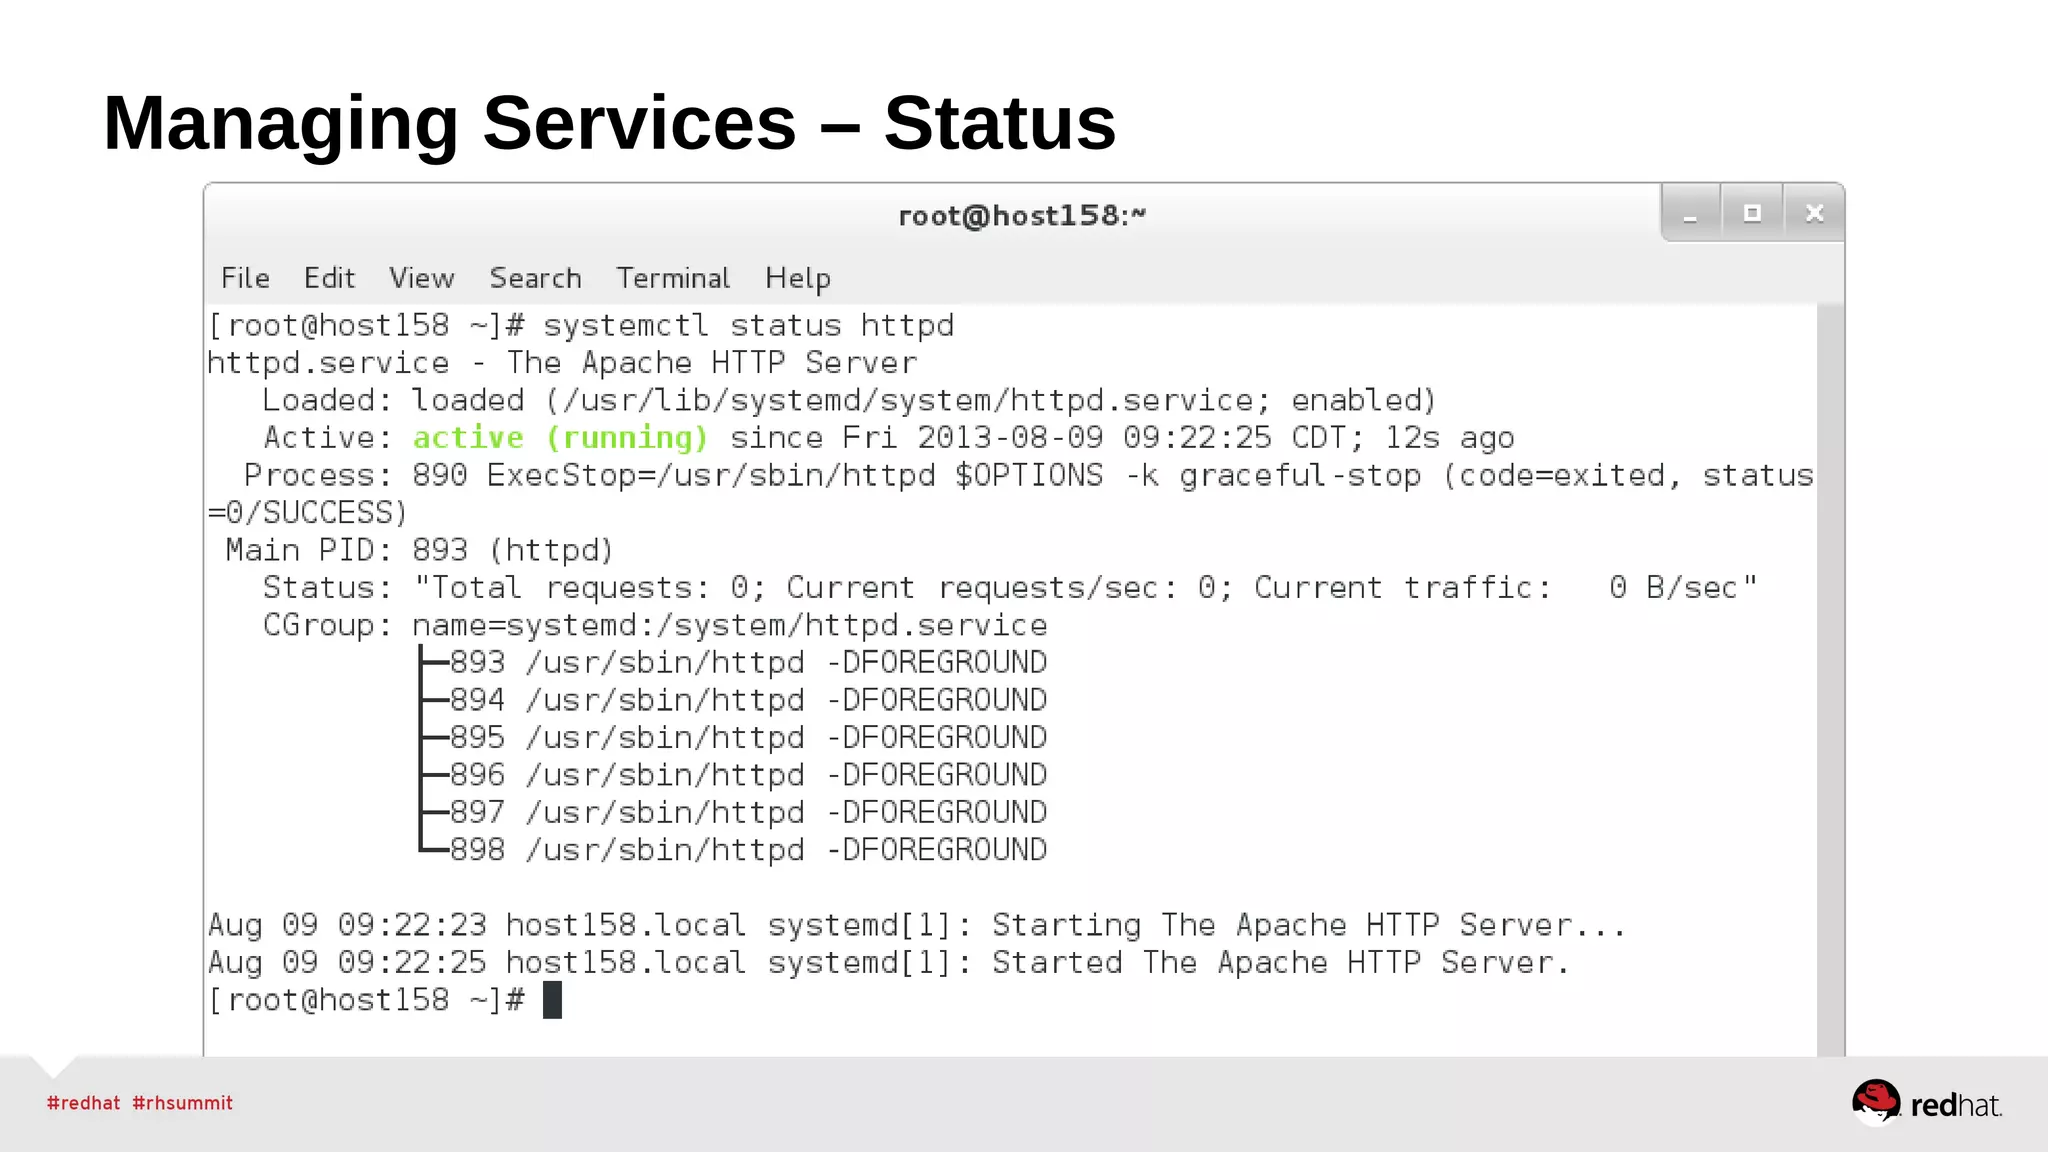Click the #rhsummit hashtag
This screenshot has width=2048, height=1152.
click(x=182, y=1103)
